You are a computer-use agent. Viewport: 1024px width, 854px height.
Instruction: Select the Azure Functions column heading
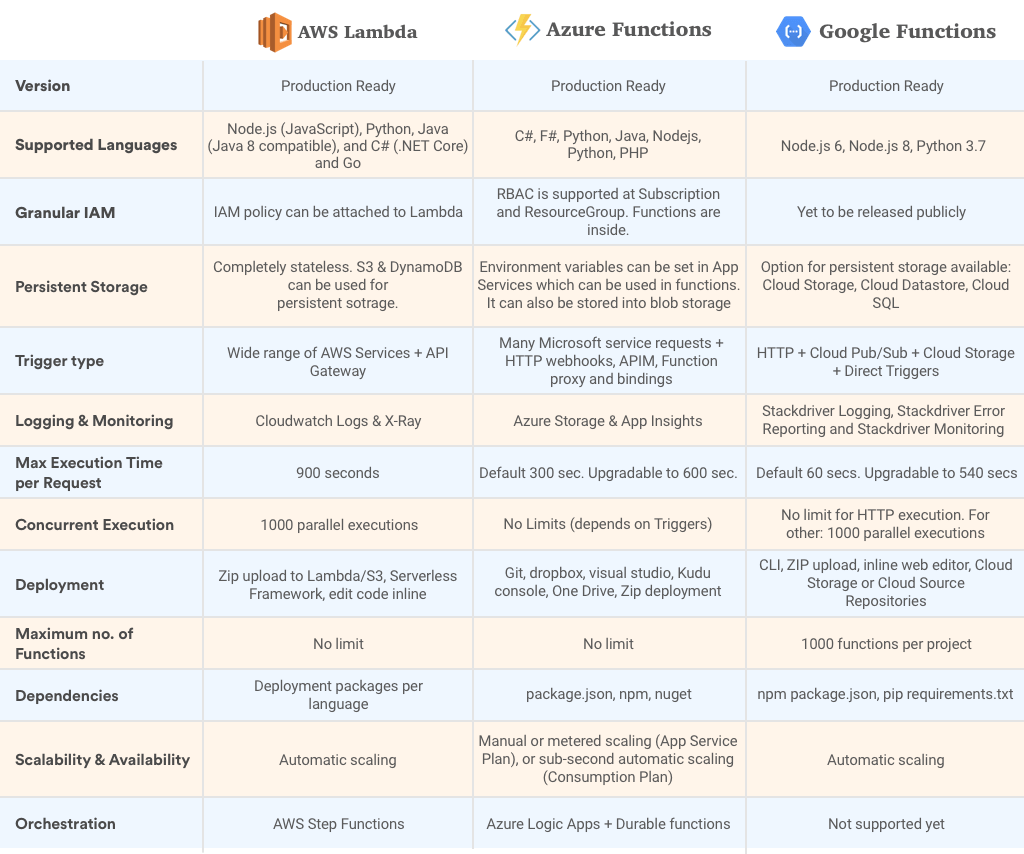[x=629, y=30]
